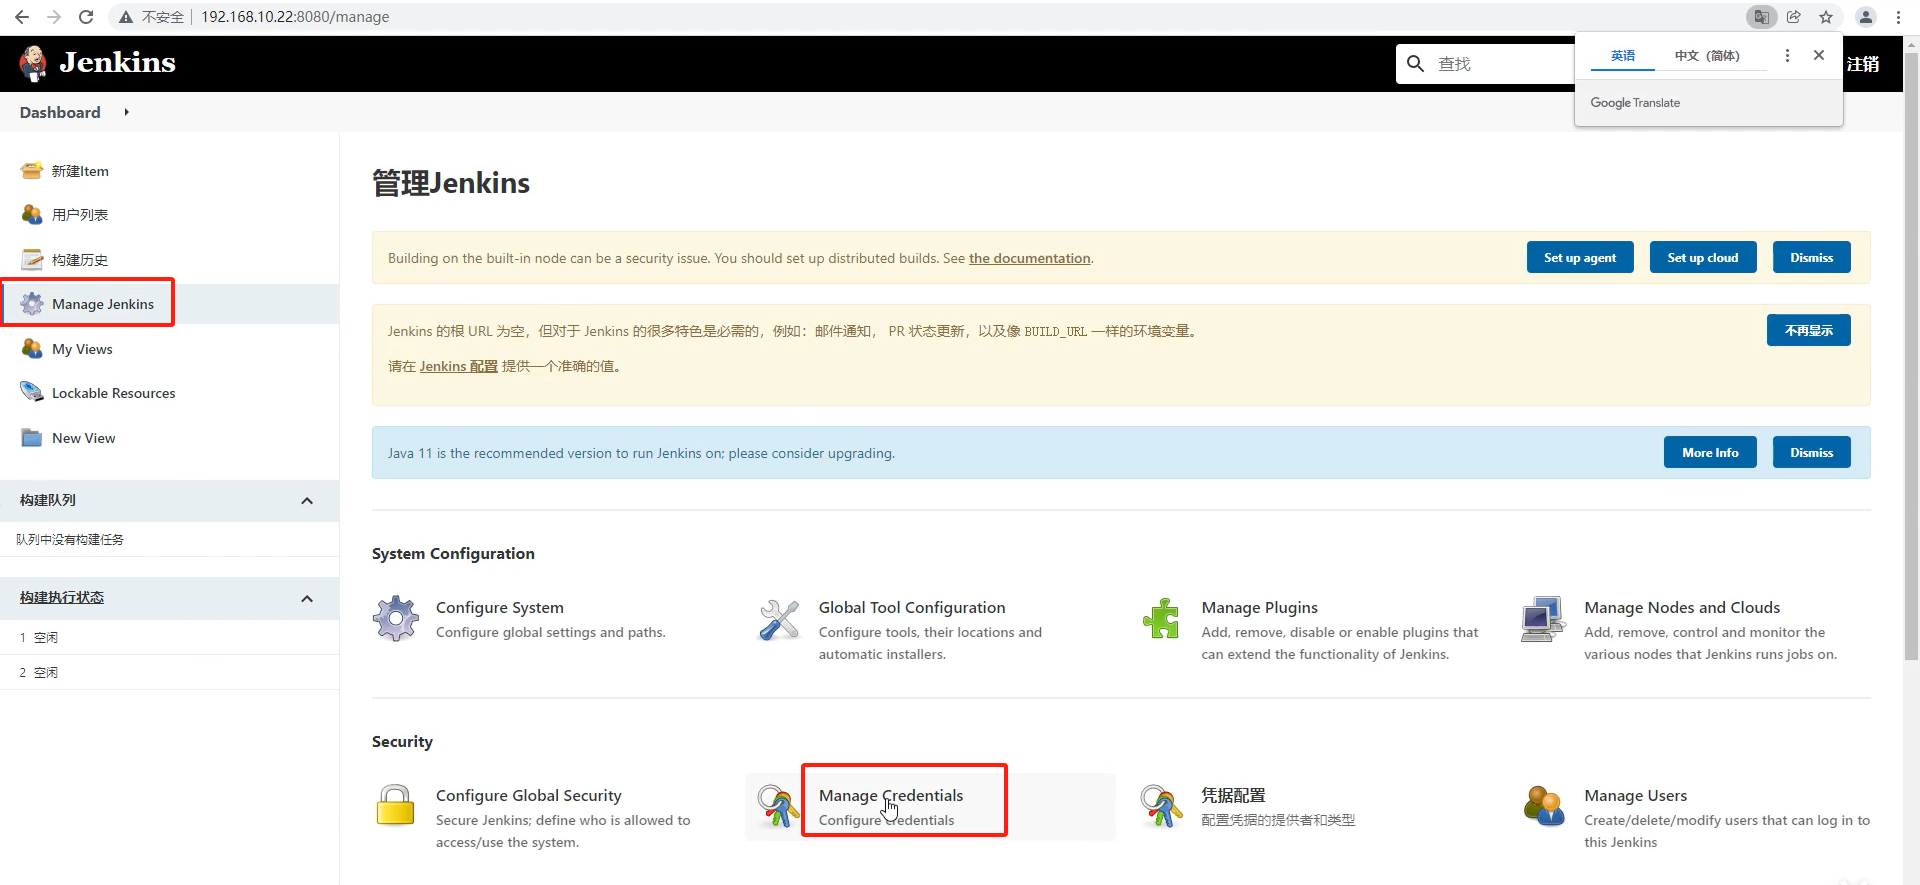Go forward with the browser forward arrow
This screenshot has height=885, width=1920.
pyautogui.click(x=54, y=17)
